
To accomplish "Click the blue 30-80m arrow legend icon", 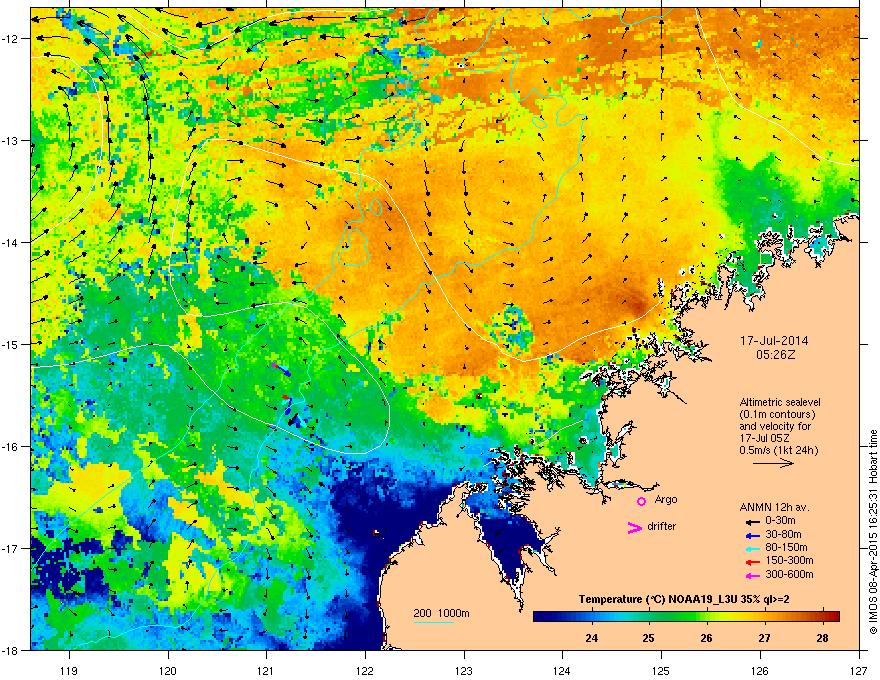I will [x=753, y=535].
